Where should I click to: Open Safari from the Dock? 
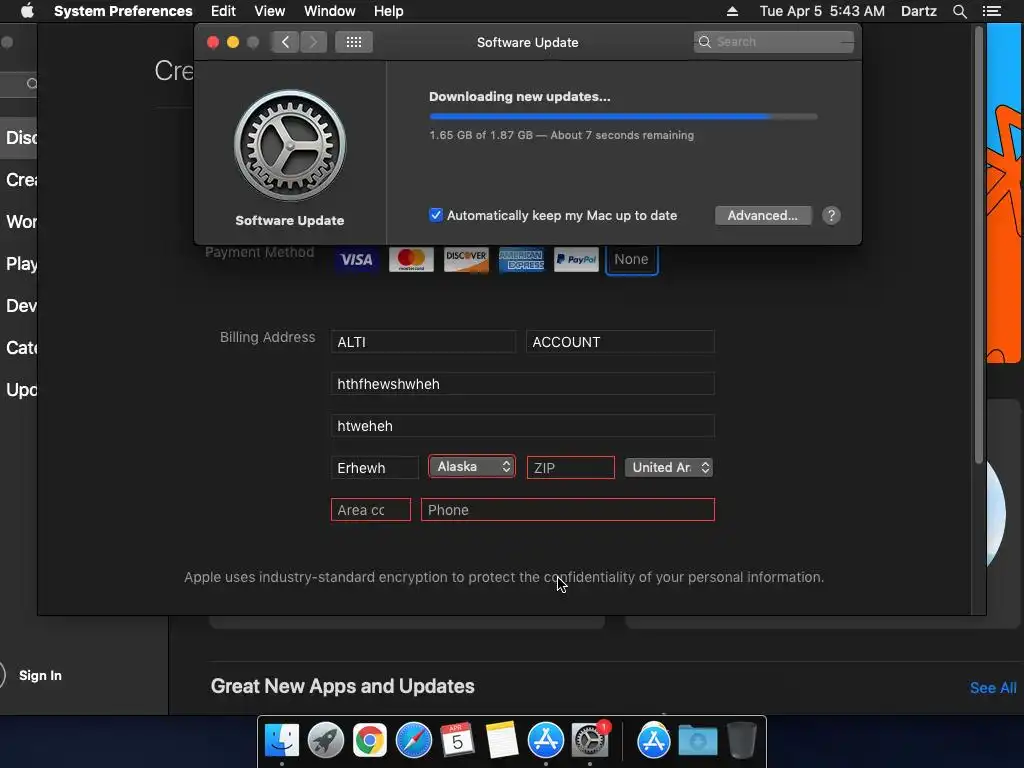(413, 741)
